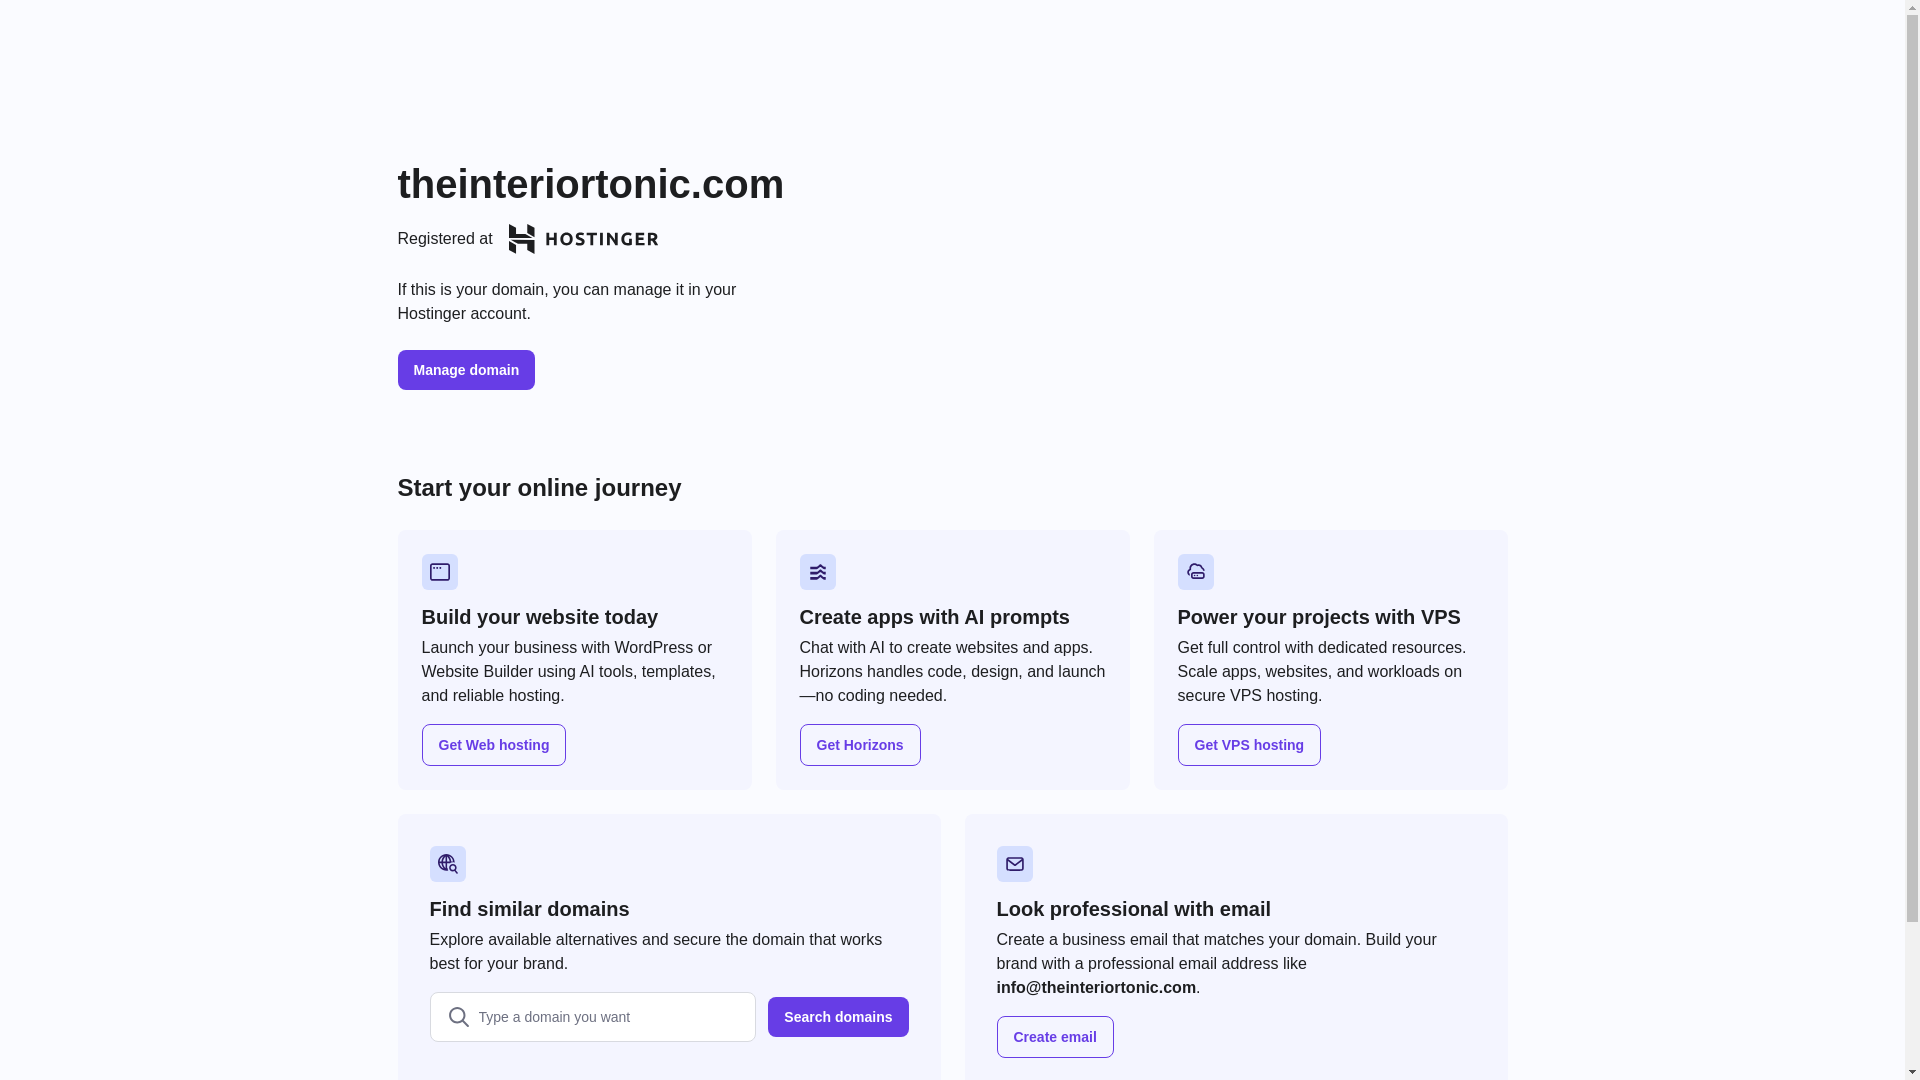Image resolution: width=1920 pixels, height=1080 pixels.
Task: Click the 'Create apps with AI prompts' title
Action: pyautogui.click(x=935, y=617)
